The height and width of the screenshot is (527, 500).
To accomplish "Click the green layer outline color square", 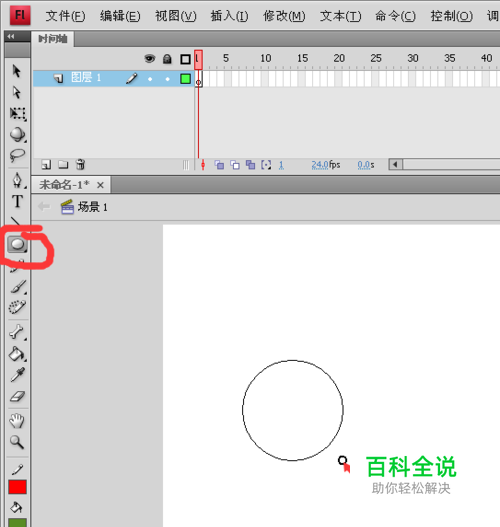I will tap(185, 79).
